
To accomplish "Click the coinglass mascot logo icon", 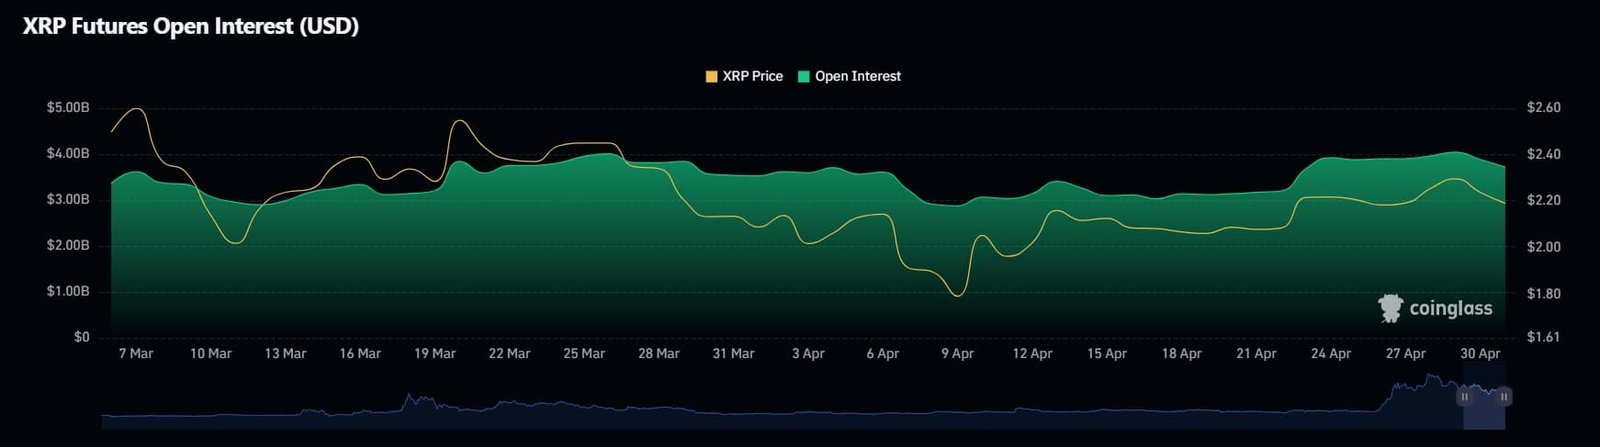I will (x=1390, y=308).
